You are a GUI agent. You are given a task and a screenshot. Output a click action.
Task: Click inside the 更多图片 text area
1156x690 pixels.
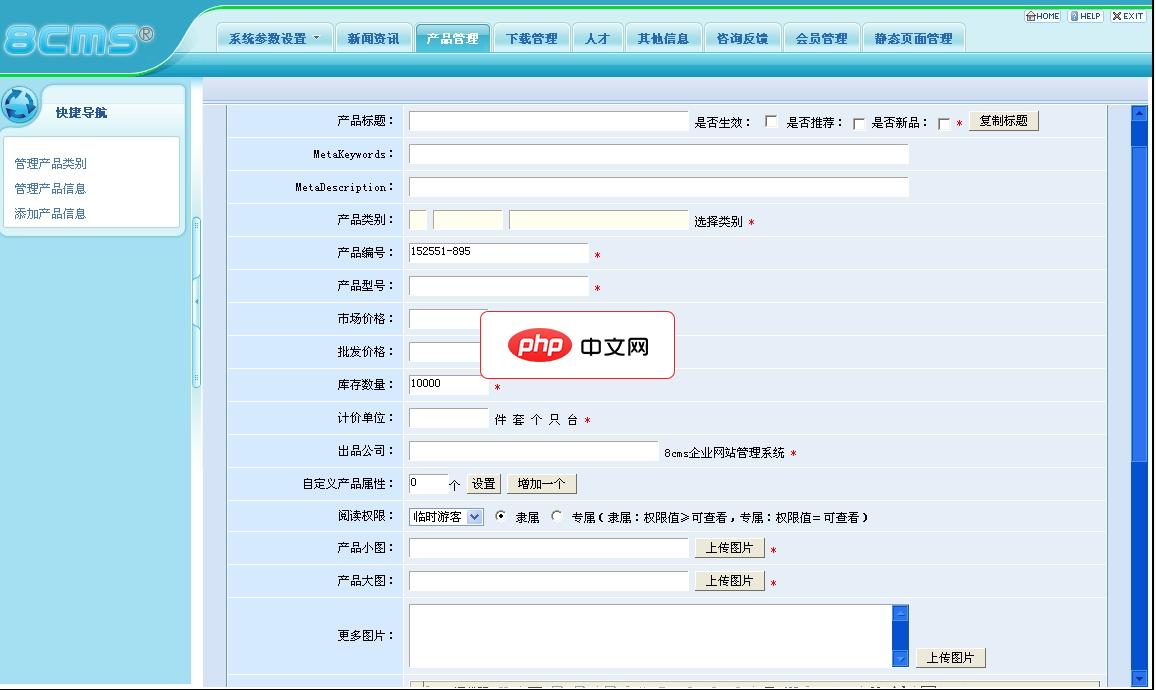tap(650, 635)
